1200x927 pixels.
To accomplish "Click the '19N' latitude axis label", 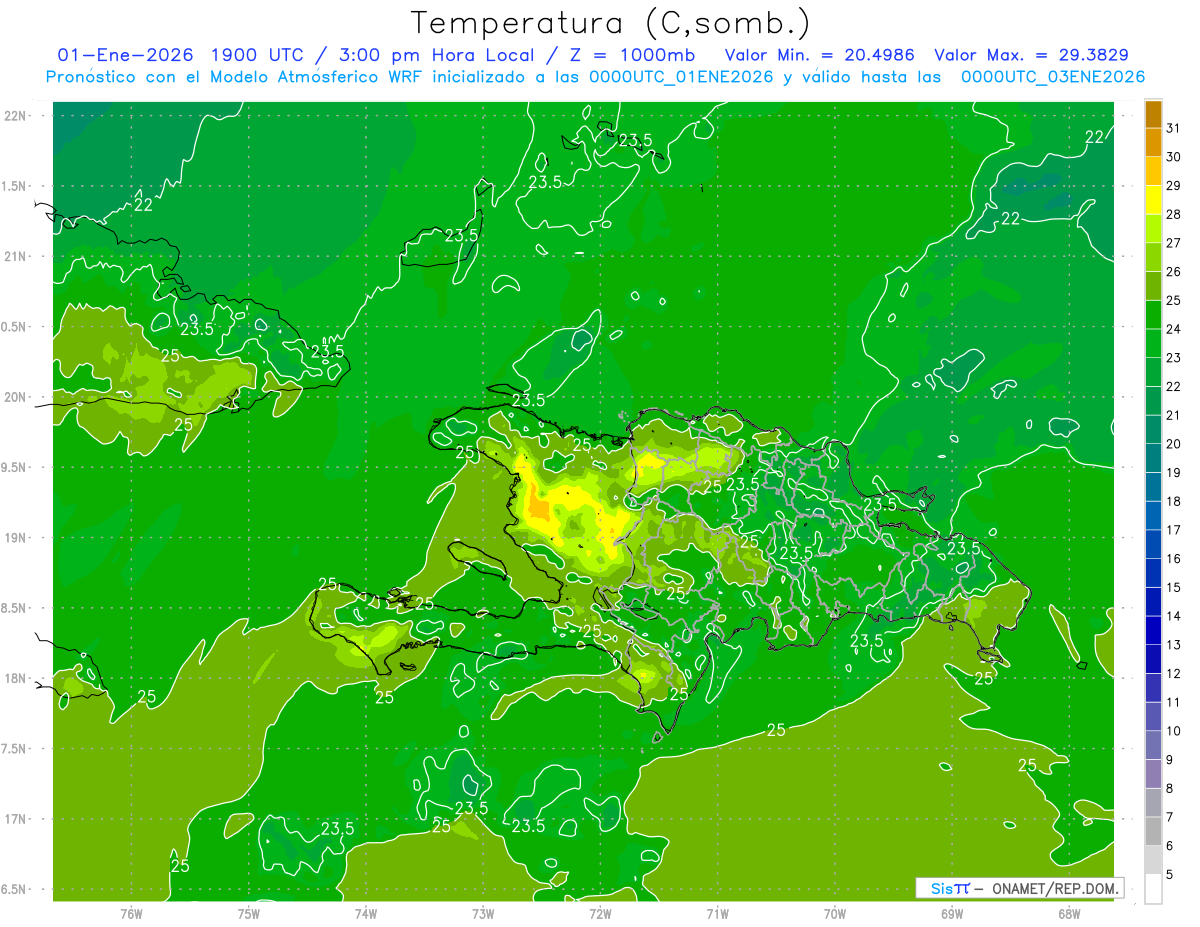I will (14, 537).
